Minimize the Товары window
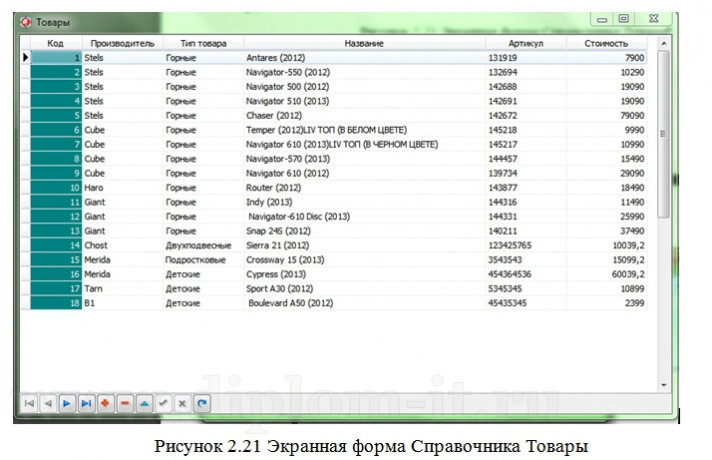 (x=602, y=19)
